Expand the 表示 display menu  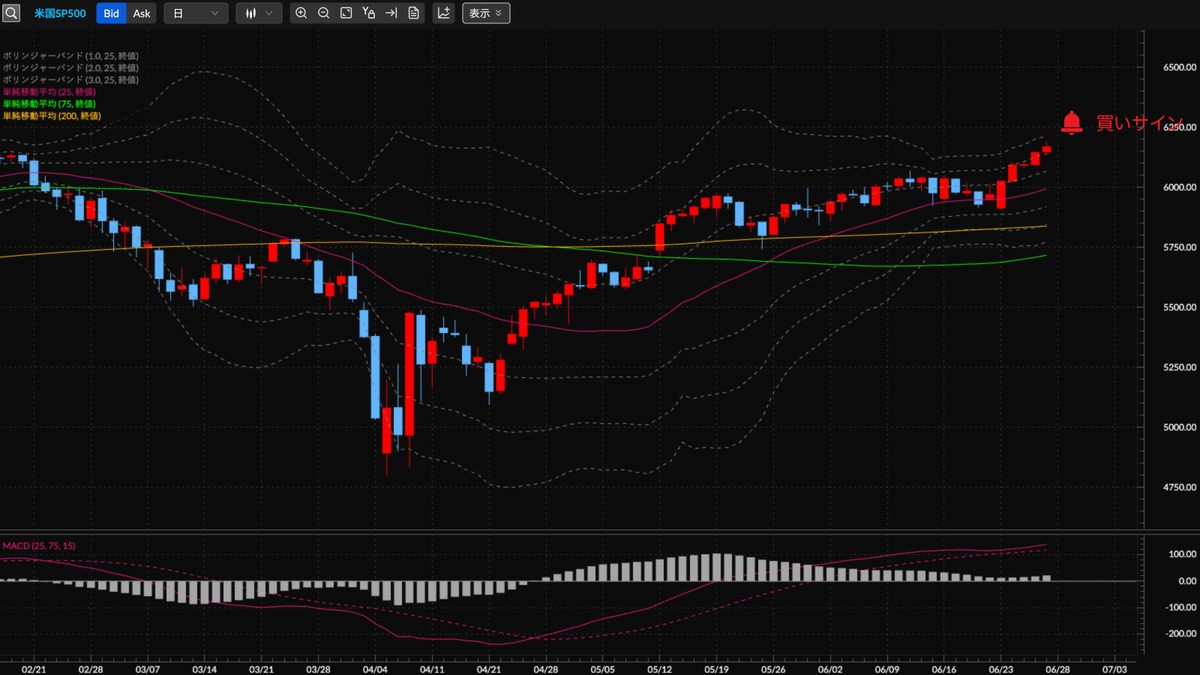point(486,13)
